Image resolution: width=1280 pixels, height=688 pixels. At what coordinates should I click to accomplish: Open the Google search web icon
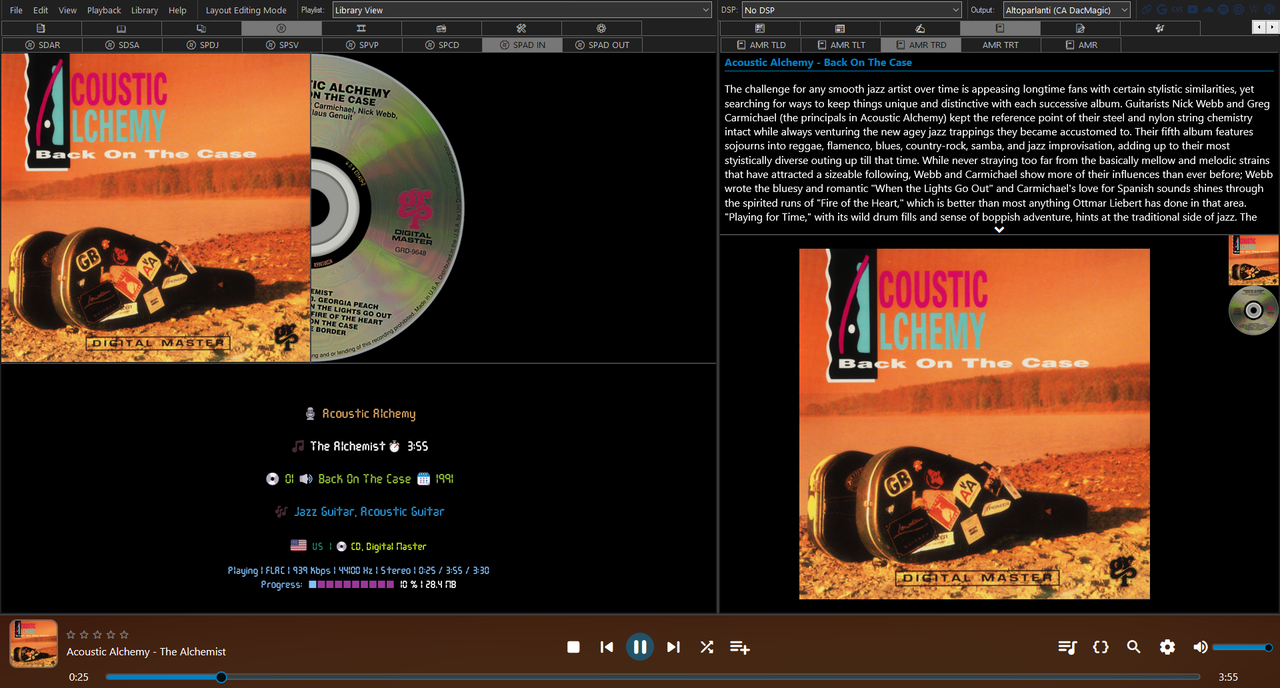1163,10
